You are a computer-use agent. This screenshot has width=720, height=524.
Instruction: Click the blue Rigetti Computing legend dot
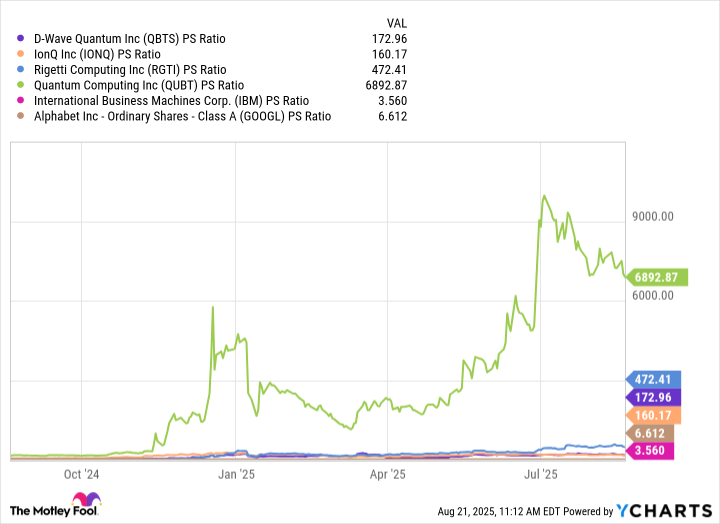coord(20,69)
